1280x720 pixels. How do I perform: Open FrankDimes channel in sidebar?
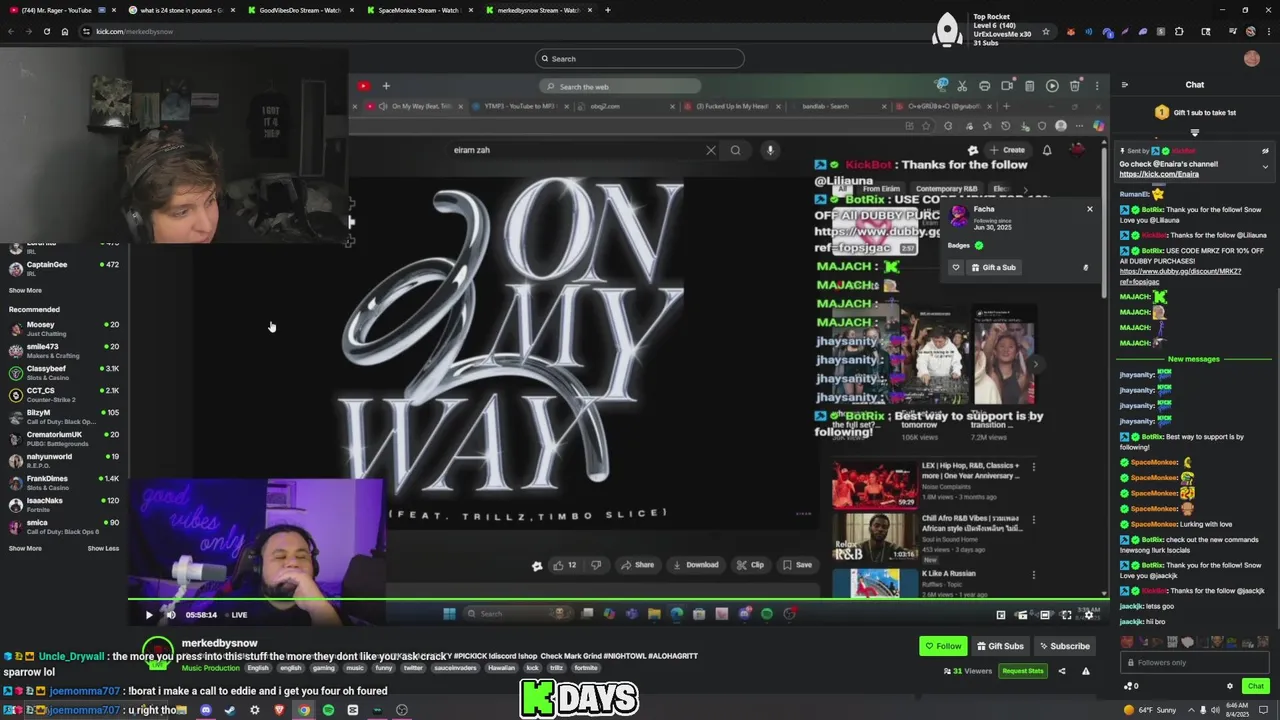[64, 482]
